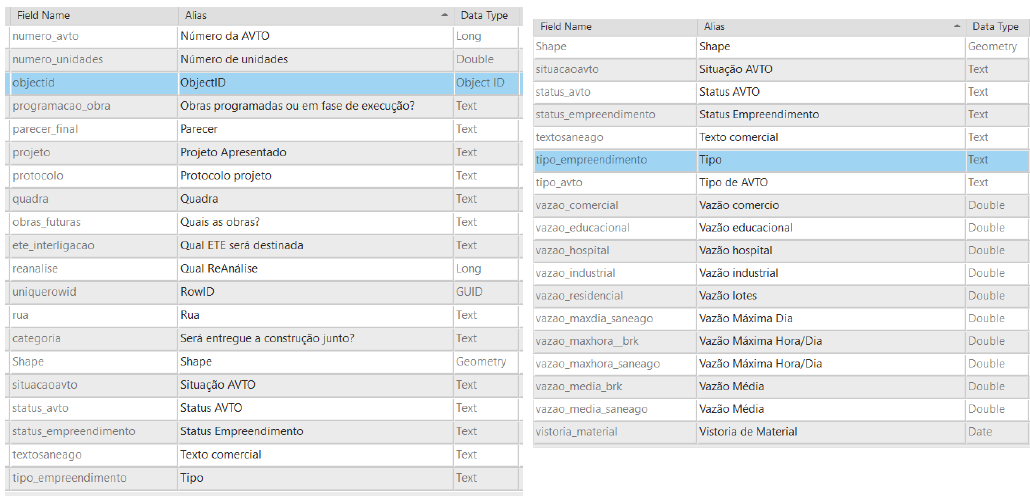Open Data Type cell for numero_avto row

coord(486,37)
